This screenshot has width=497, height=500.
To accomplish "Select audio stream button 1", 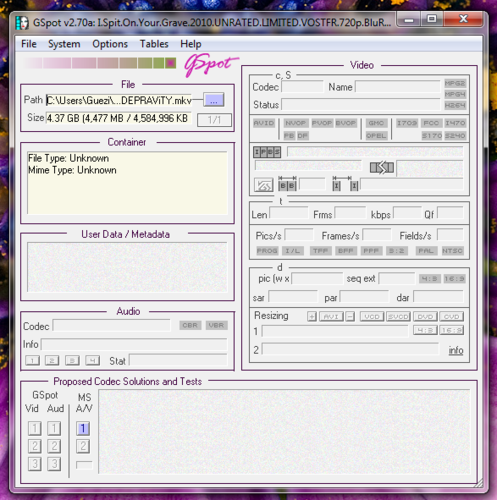I will pos(33,360).
